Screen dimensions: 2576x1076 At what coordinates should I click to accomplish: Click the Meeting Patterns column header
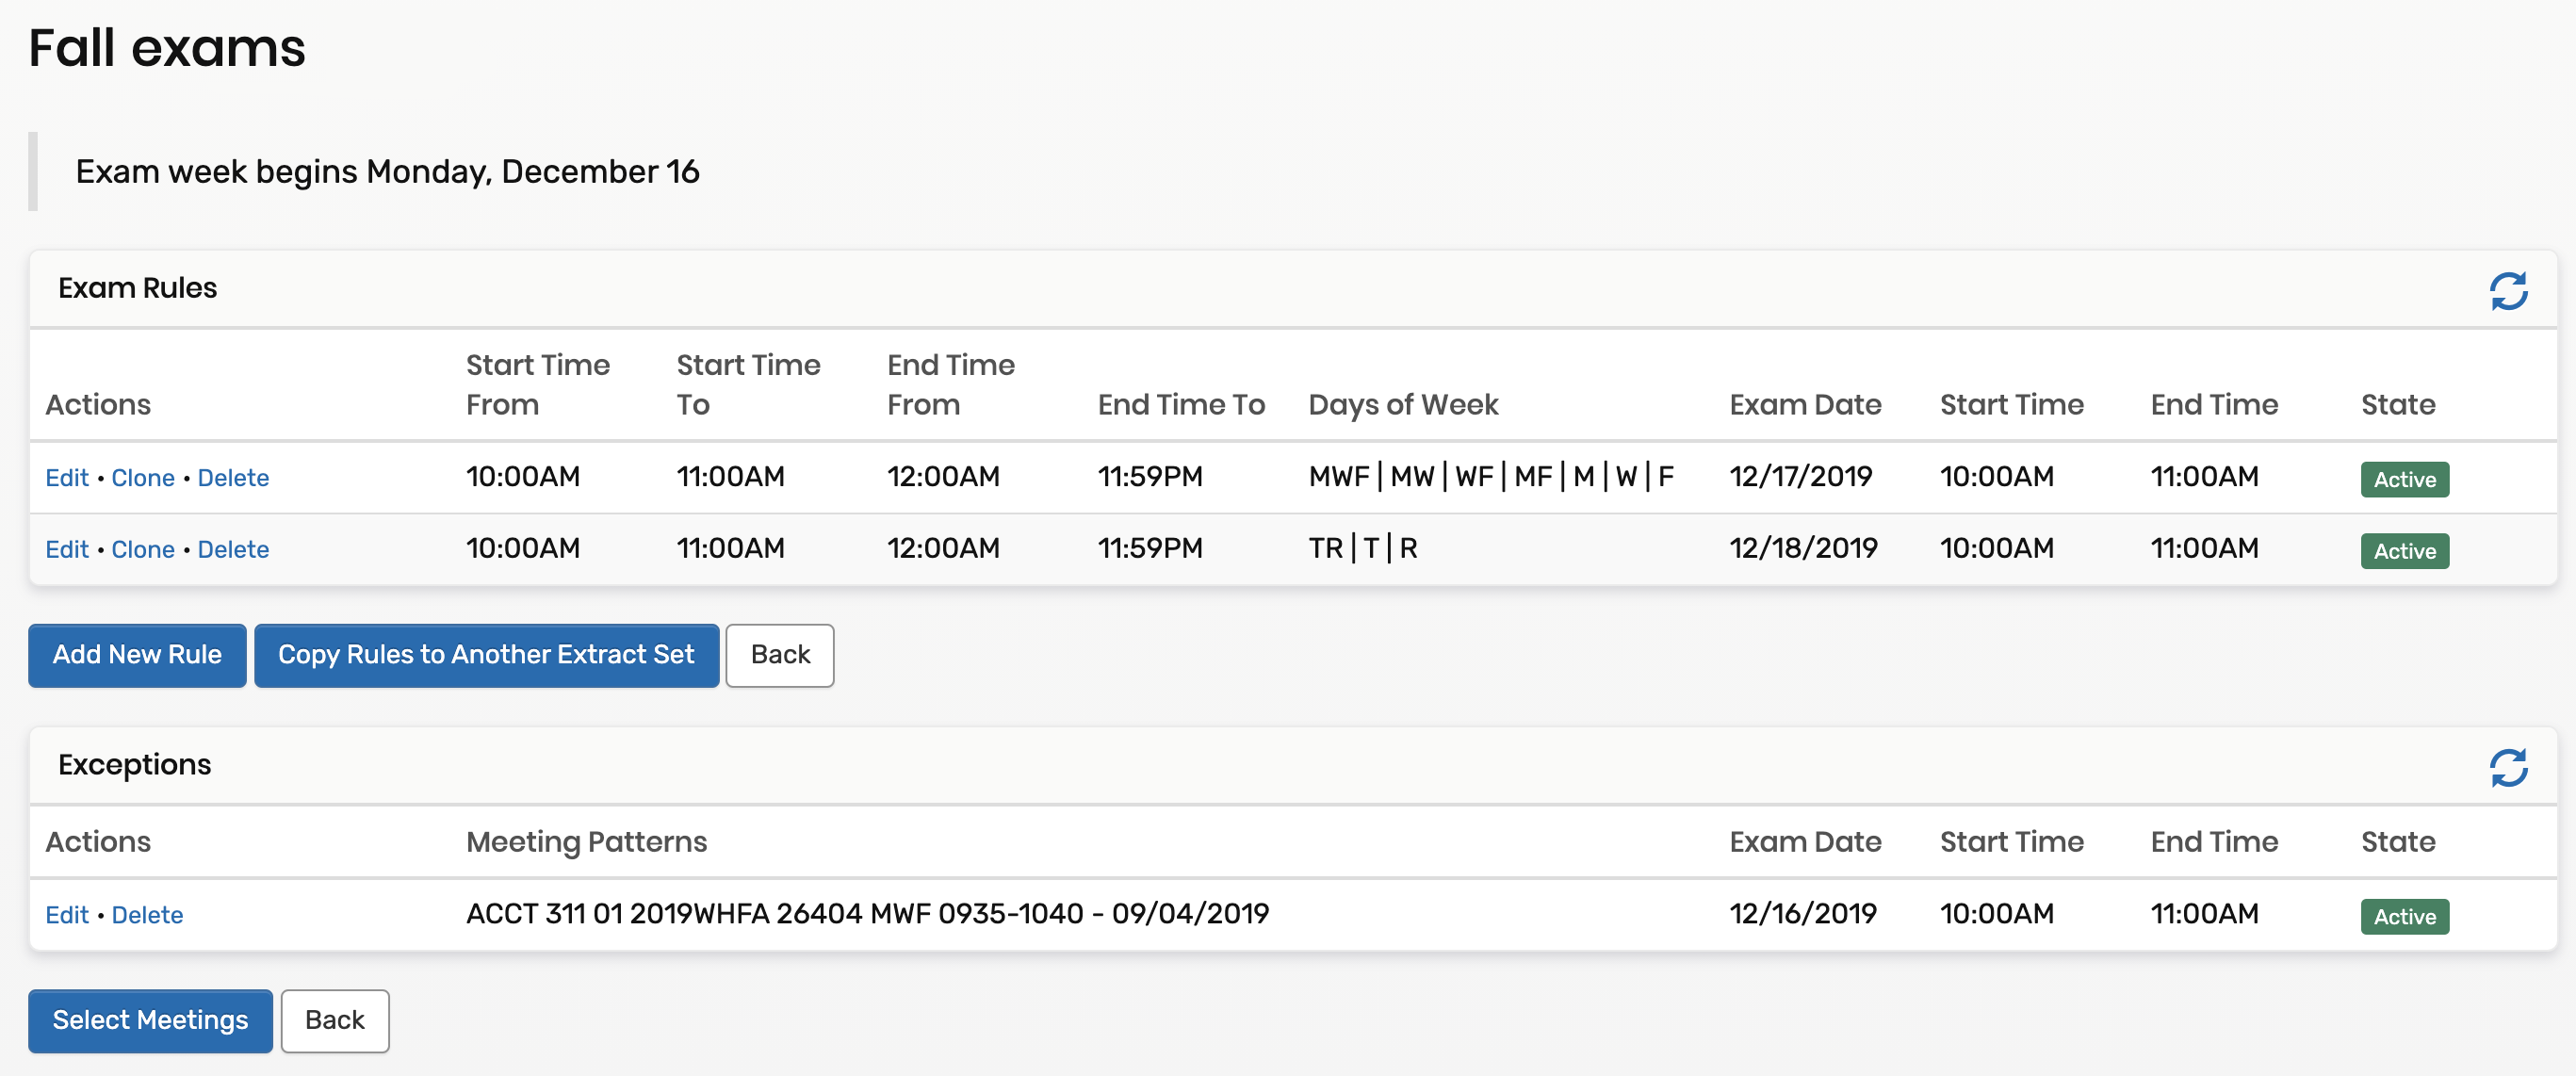(586, 842)
